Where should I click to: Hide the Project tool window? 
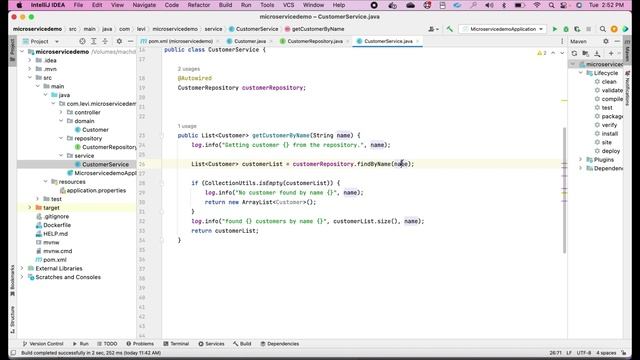click(130, 41)
